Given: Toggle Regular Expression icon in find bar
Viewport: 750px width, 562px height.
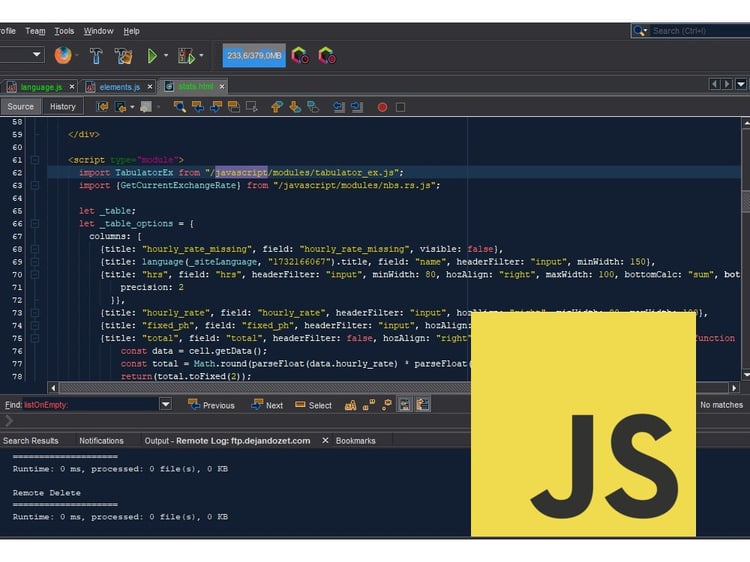Looking at the screenshot, I should (x=386, y=405).
